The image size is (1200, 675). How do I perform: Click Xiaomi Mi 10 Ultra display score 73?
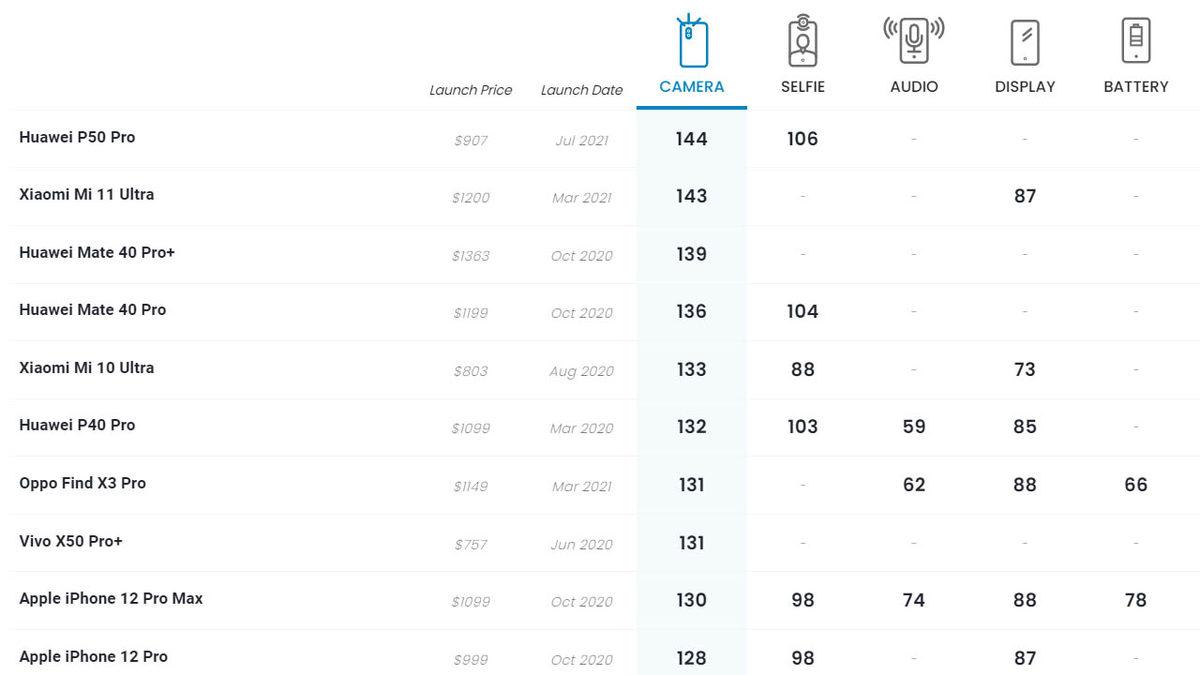click(1025, 369)
